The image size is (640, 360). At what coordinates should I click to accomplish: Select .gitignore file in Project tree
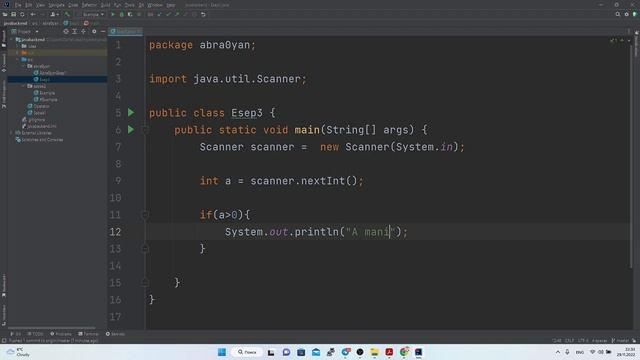33,120
